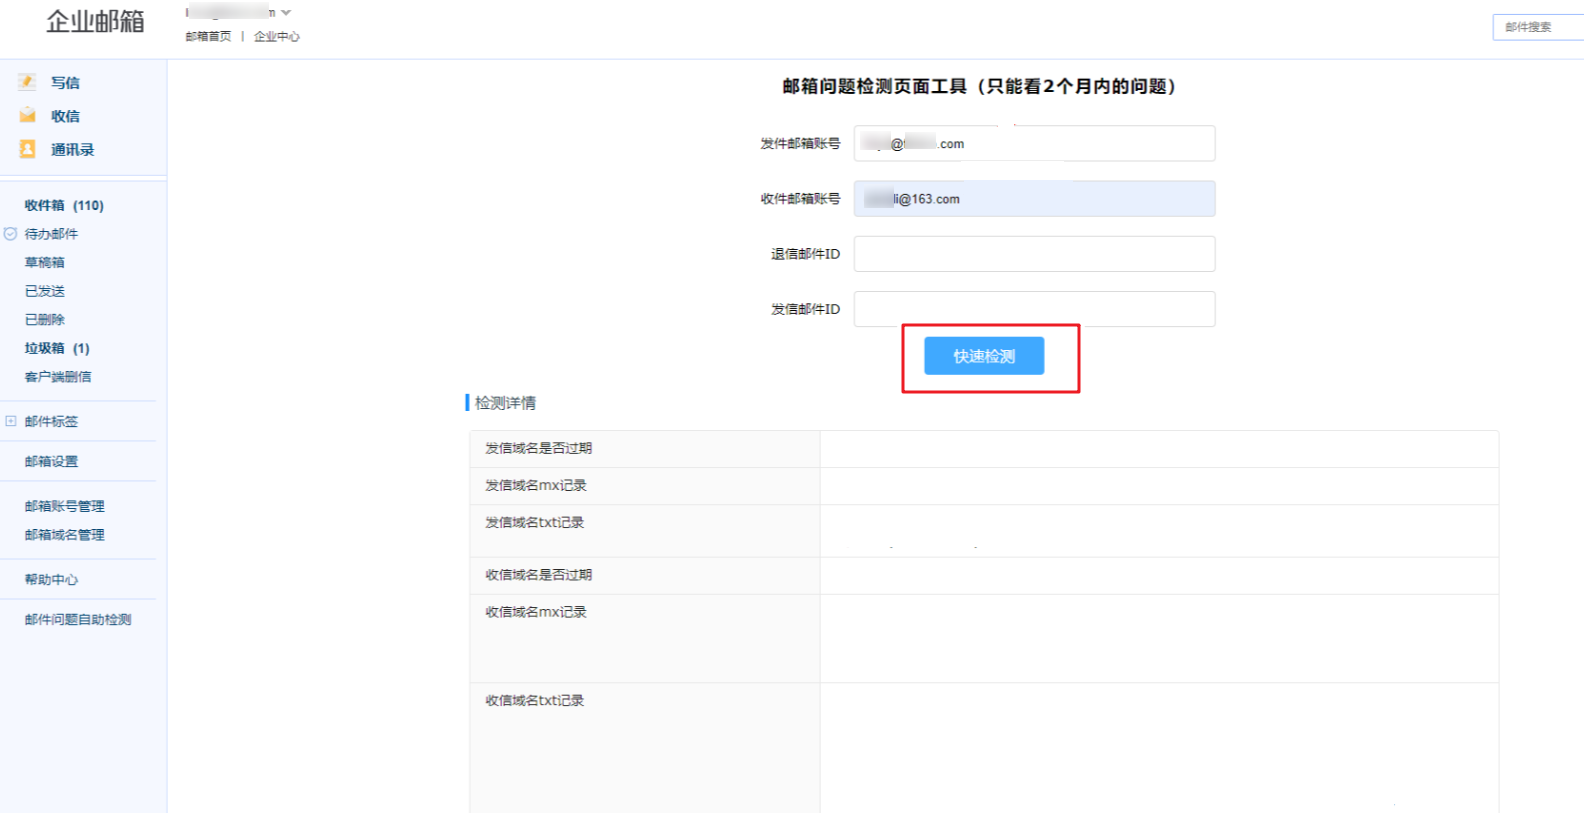Open the 垃圾箱 (1) folder
Screen dimensions: 1584x815
(x=57, y=348)
